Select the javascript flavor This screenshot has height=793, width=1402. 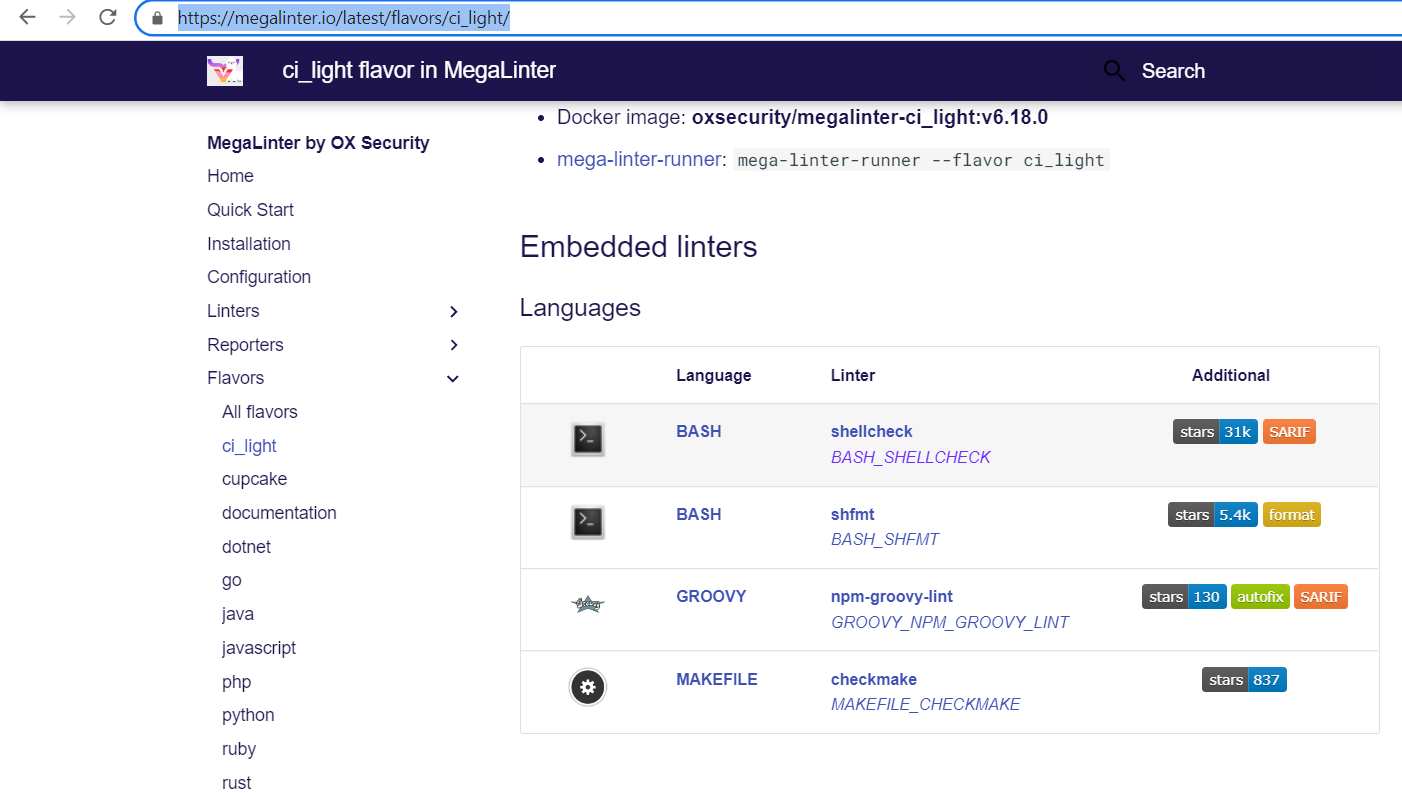(259, 648)
